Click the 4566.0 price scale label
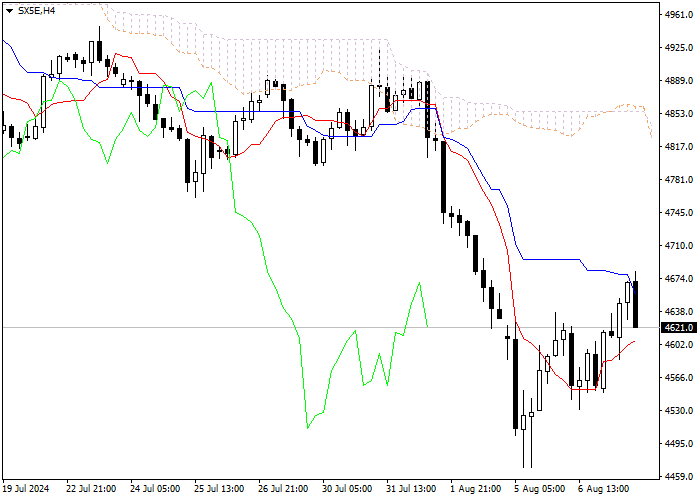 (x=679, y=378)
